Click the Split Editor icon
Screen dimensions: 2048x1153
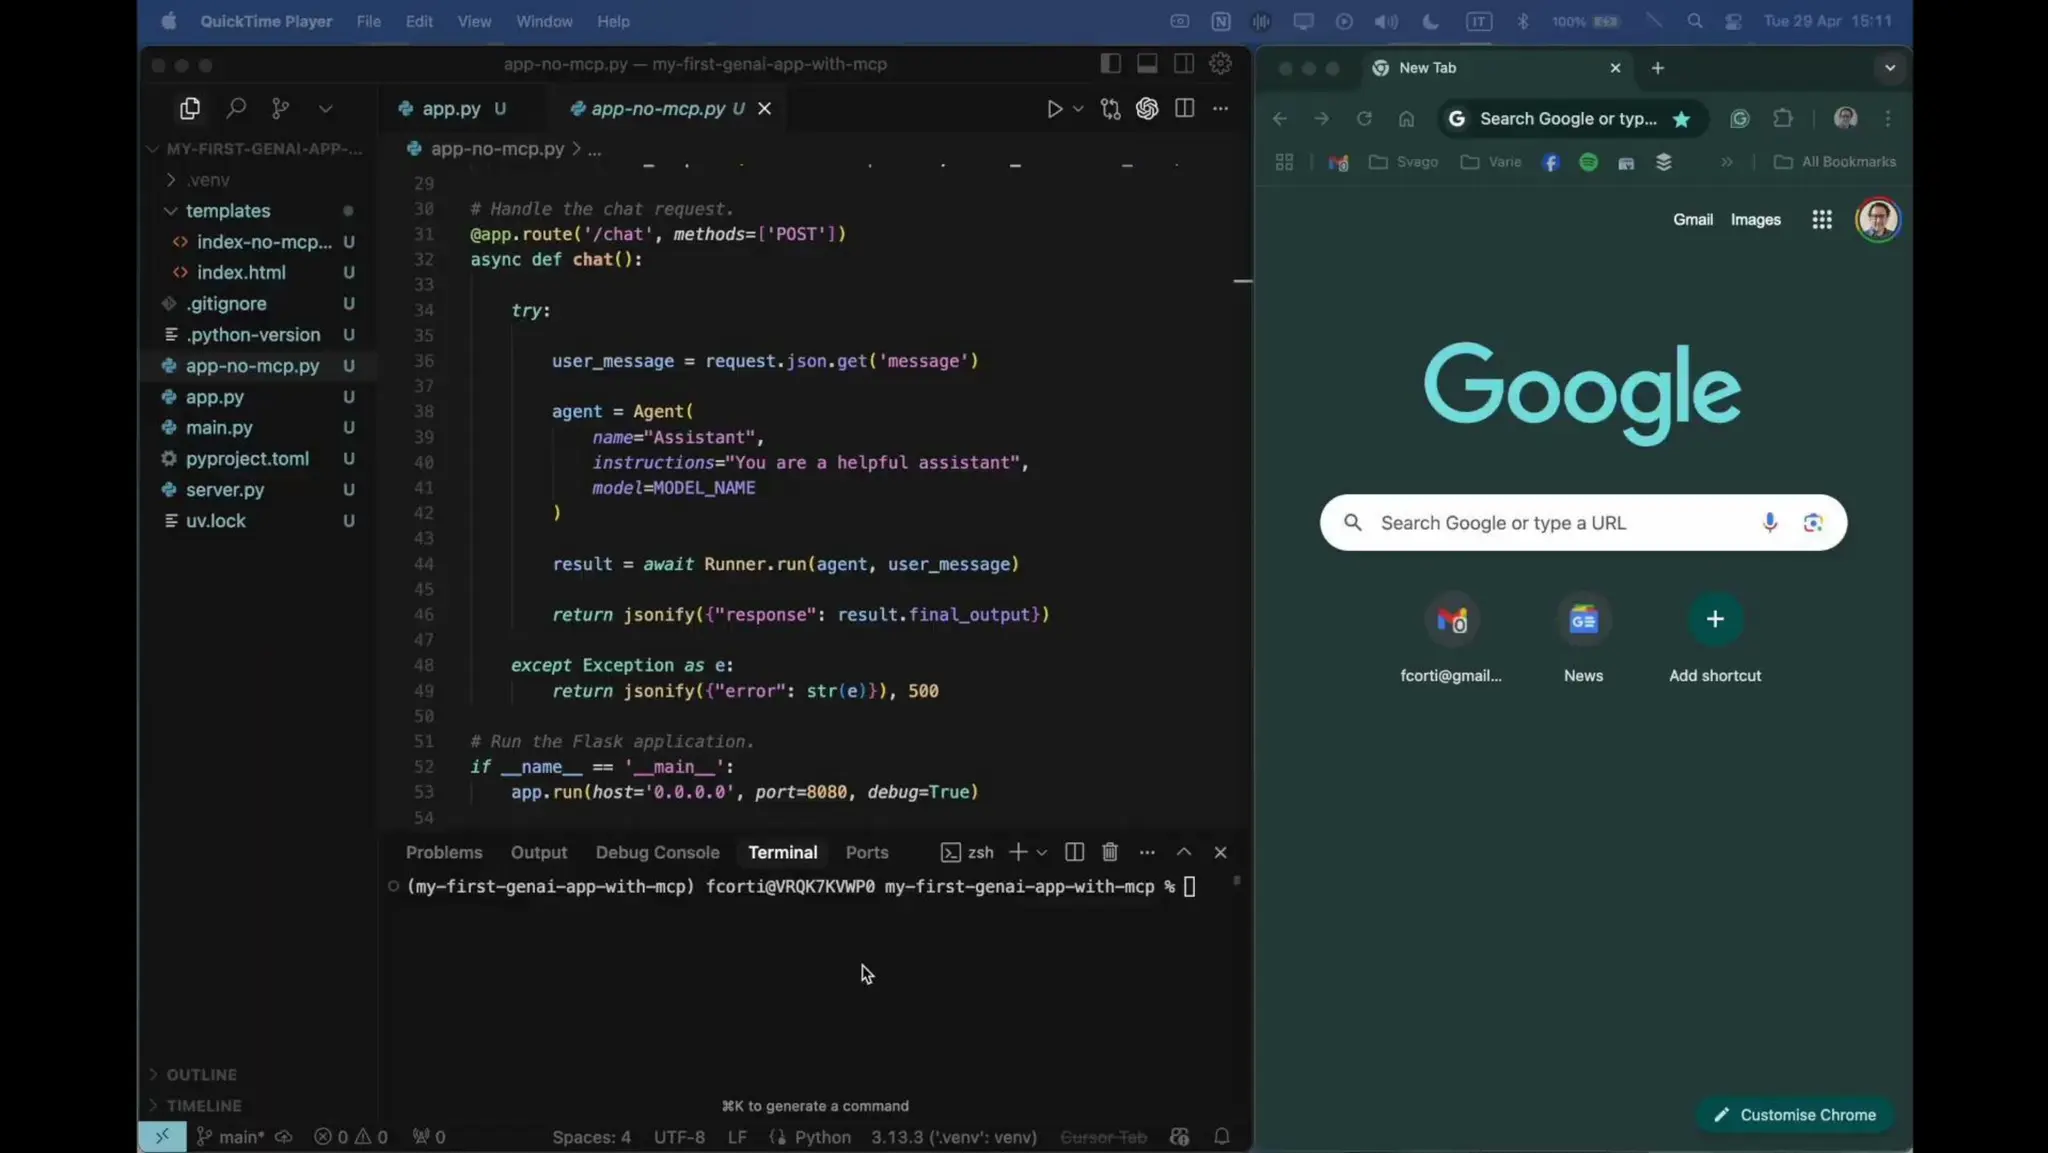click(x=1184, y=108)
